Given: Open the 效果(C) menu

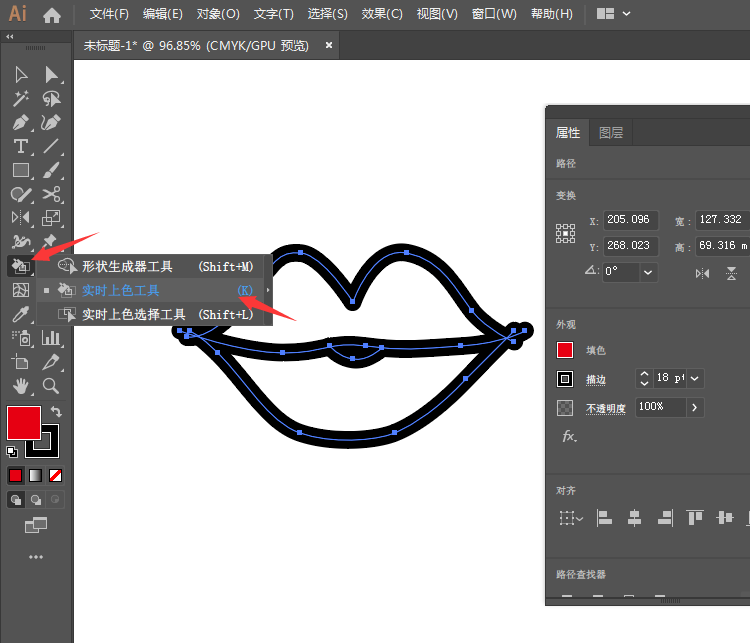Looking at the screenshot, I should (382, 14).
